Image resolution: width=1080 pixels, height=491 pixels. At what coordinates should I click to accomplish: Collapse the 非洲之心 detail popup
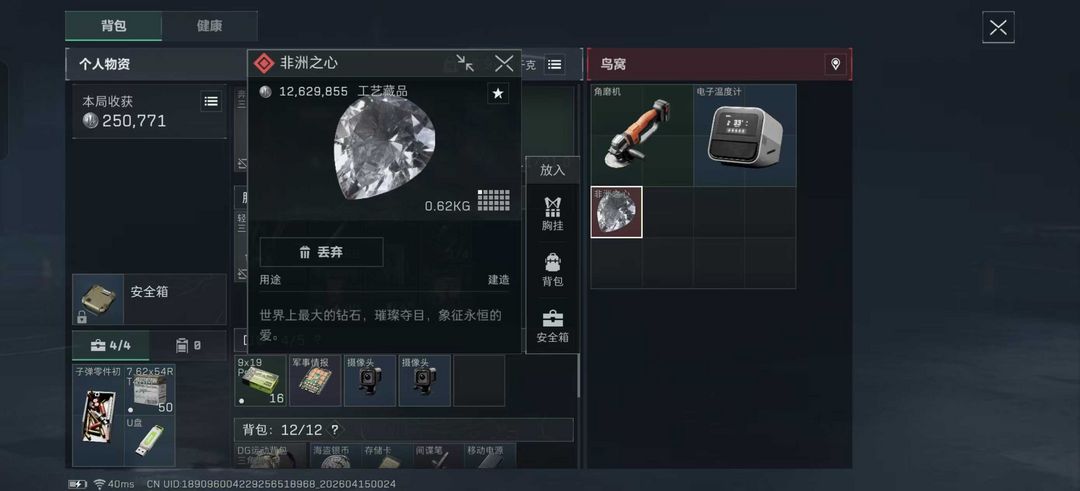click(465, 63)
